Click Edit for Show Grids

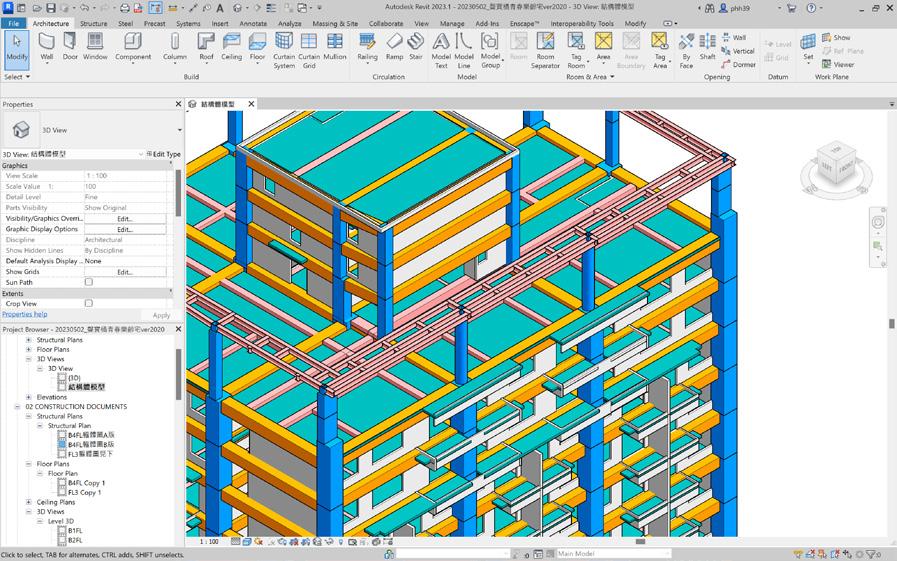coord(125,272)
